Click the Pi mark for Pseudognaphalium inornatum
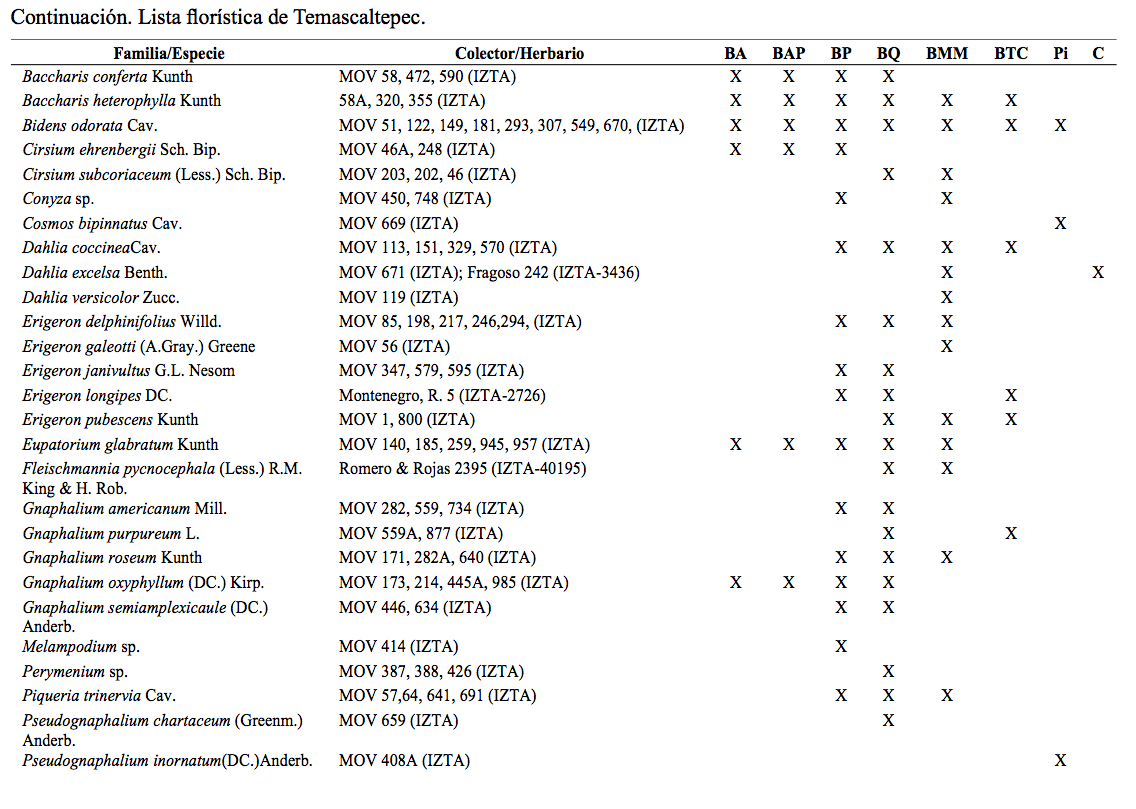This screenshot has height=809, width=1136. [1060, 761]
